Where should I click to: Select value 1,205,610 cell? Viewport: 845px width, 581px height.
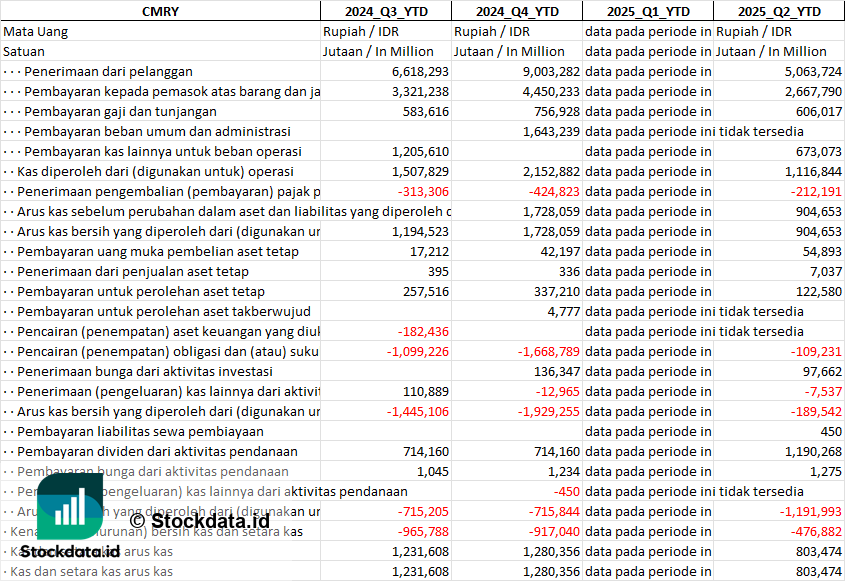click(x=386, y=151)
